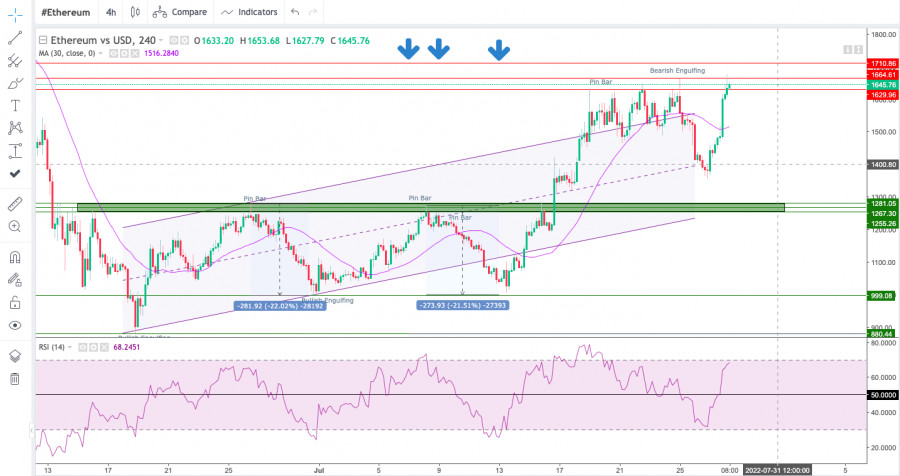The height and width of the screenshot is (476, 900).
Task: Remove the RSI indicator with X
Action: (104, 347)
